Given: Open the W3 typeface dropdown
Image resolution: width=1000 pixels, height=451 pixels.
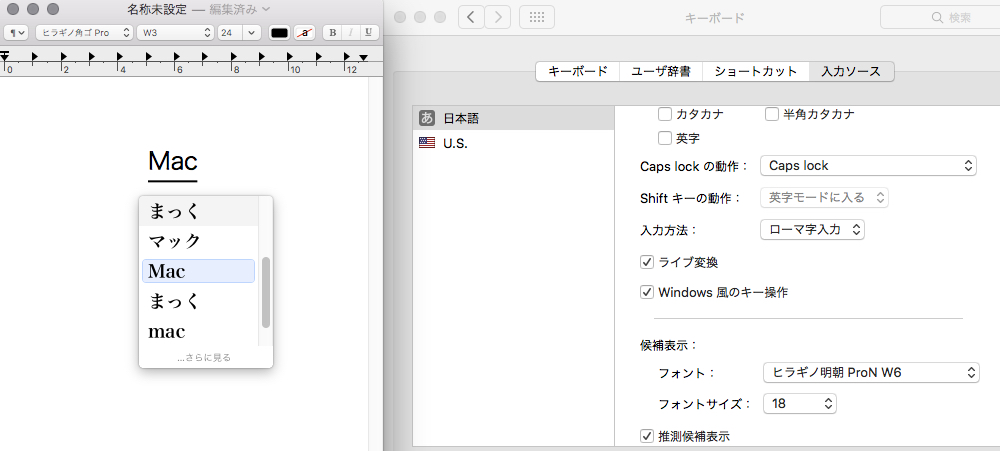Looking at the screenshot, I should pos(175,33).
